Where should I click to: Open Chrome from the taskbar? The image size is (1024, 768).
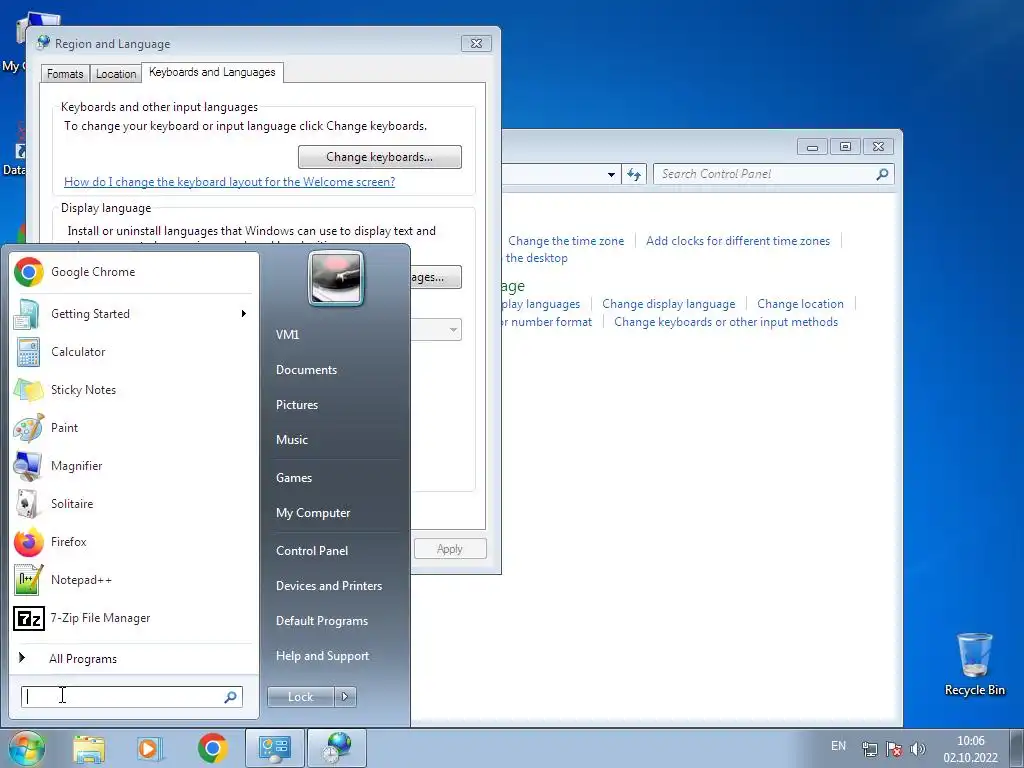tap(213, 748)
